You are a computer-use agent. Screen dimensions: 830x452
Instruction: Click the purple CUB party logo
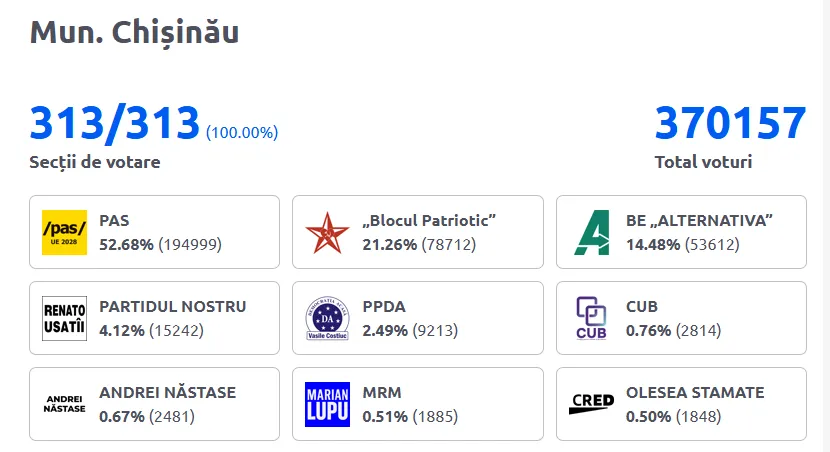click(591, 318)
